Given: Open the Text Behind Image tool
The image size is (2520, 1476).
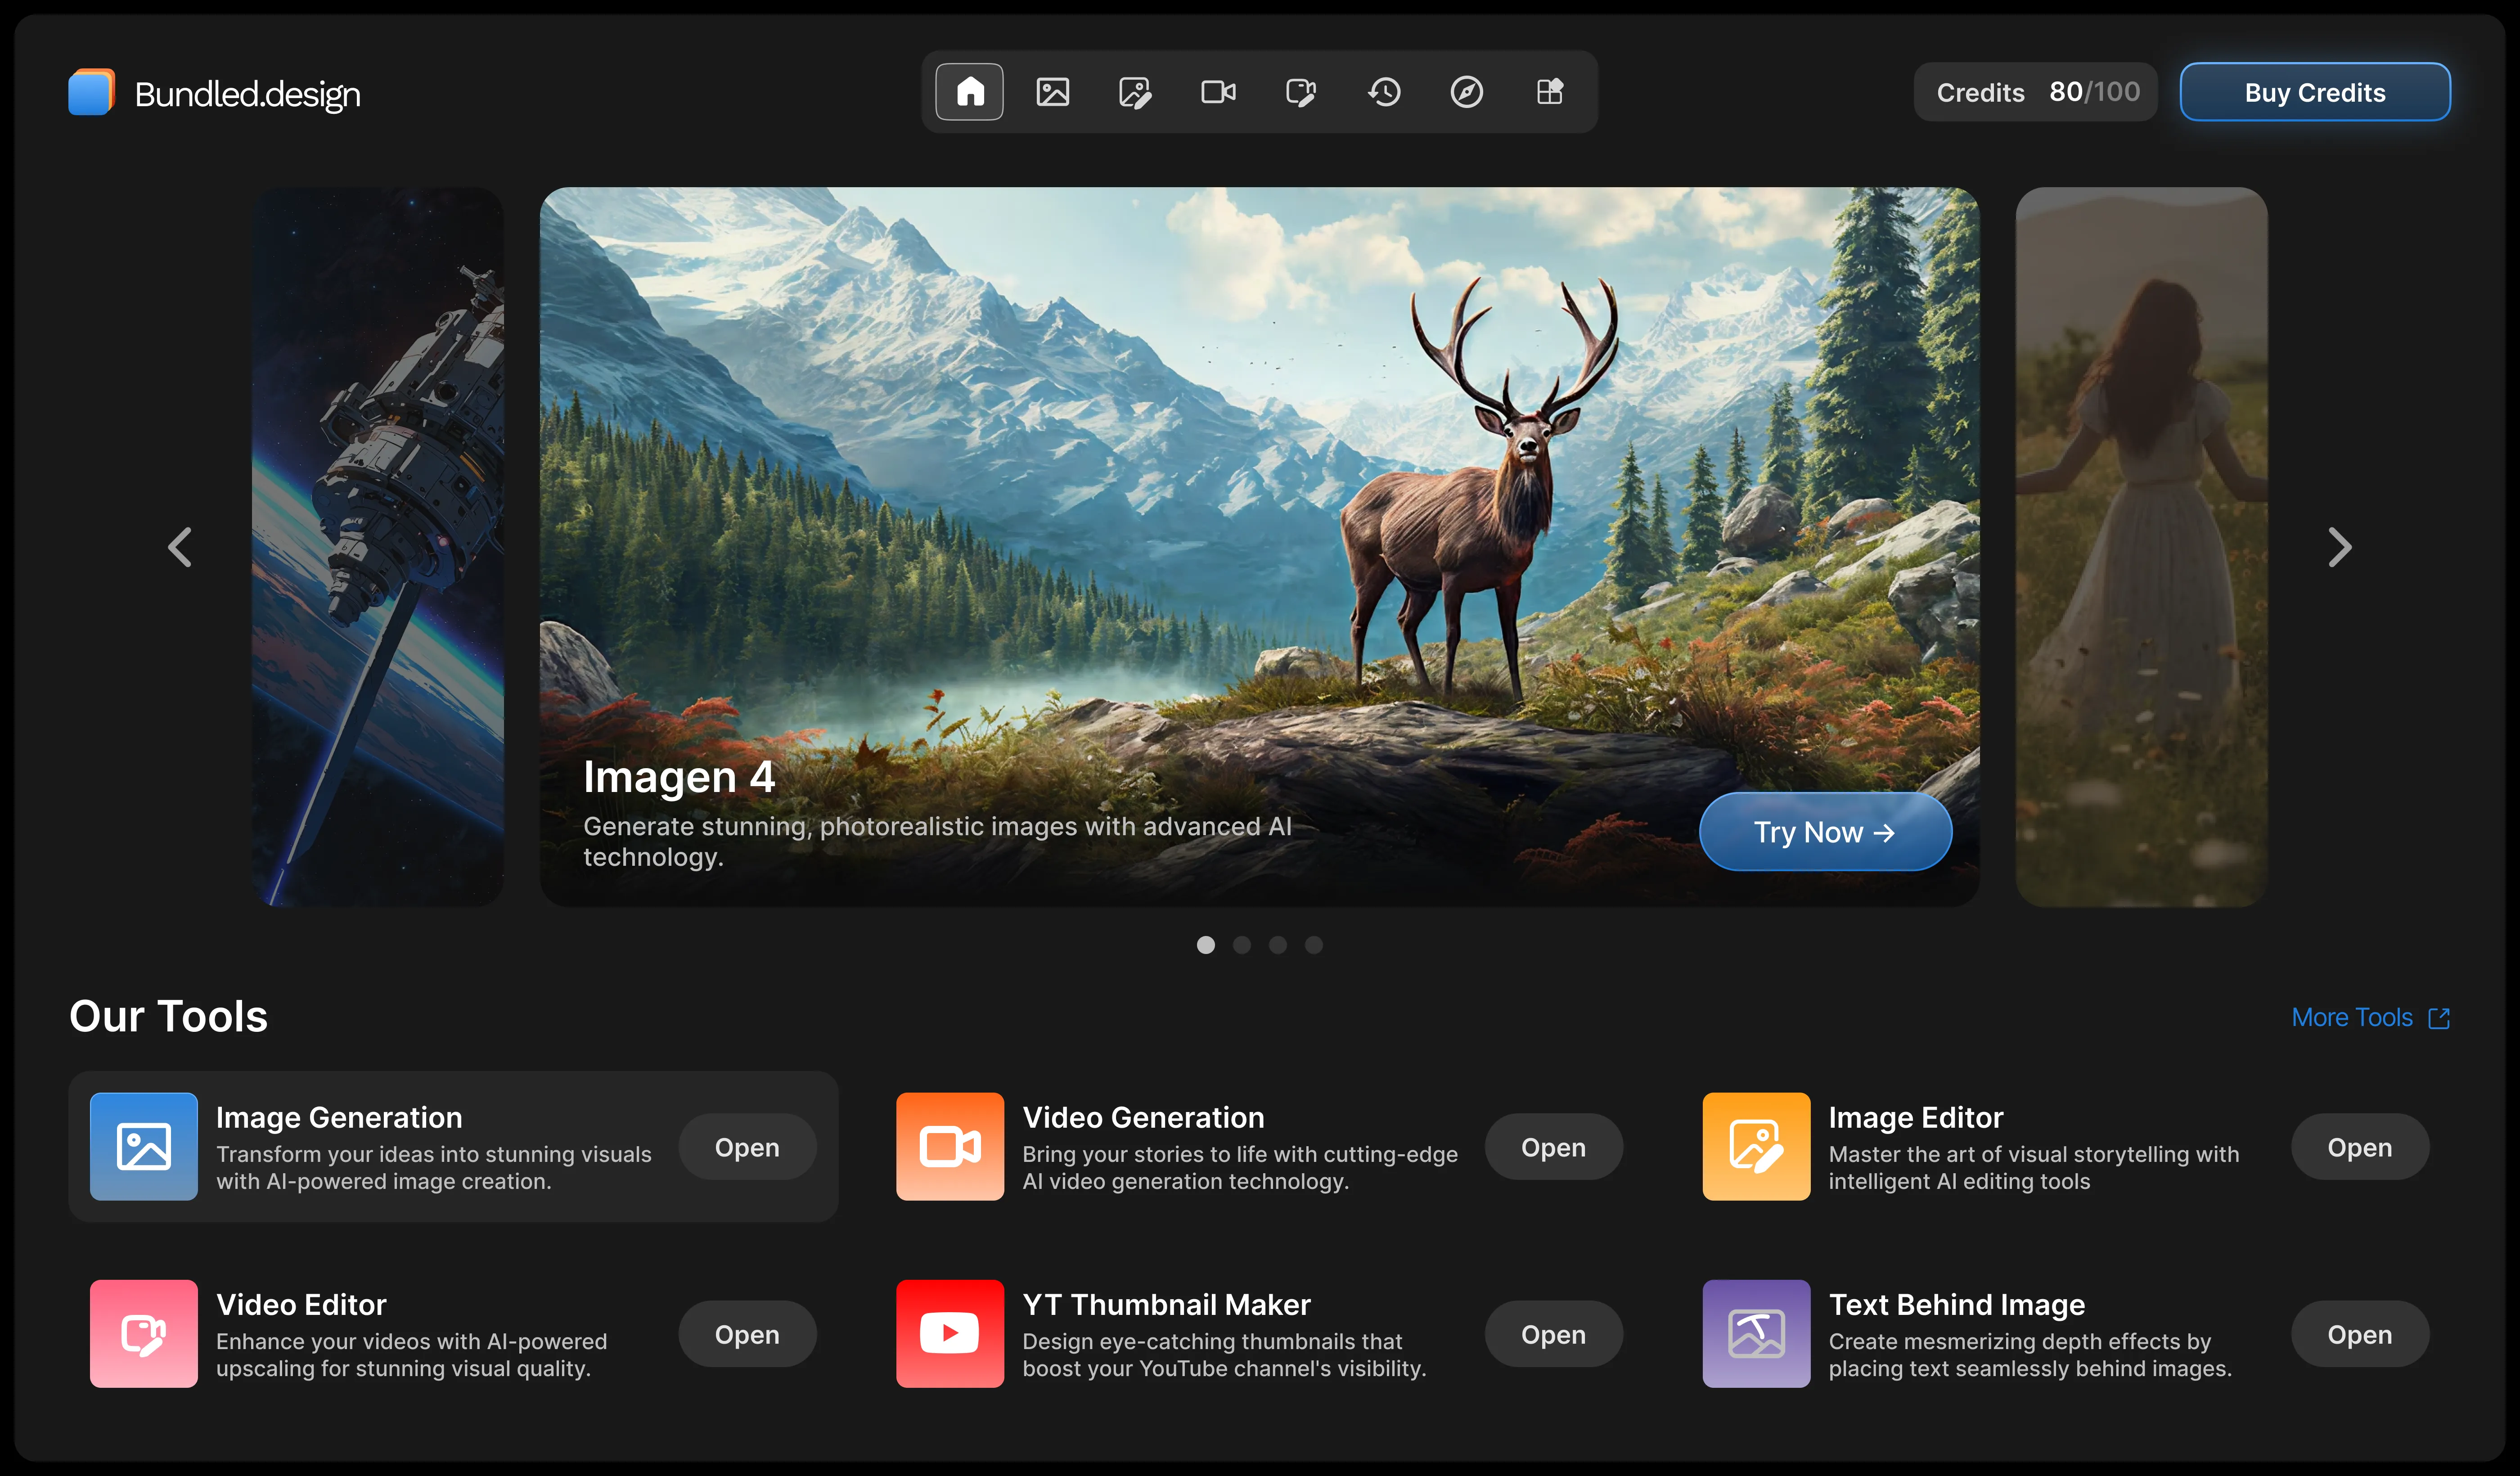Looking at the screenshot, I should pos(2360,1334).
